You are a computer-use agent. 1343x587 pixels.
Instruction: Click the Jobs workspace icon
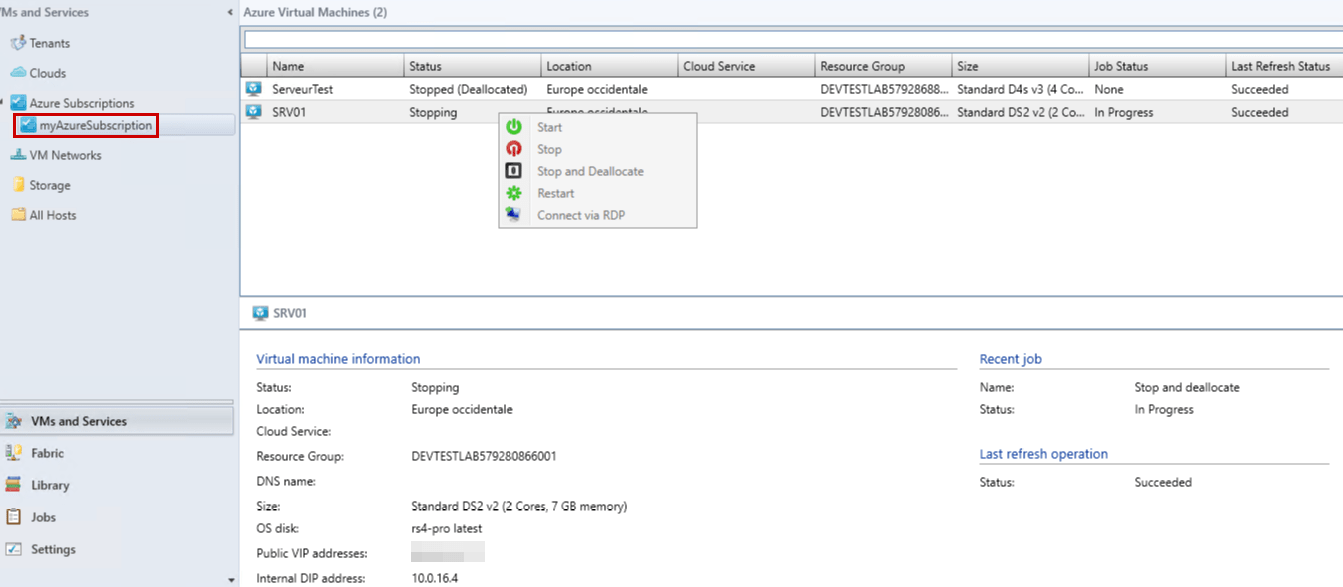pos(14,517)
